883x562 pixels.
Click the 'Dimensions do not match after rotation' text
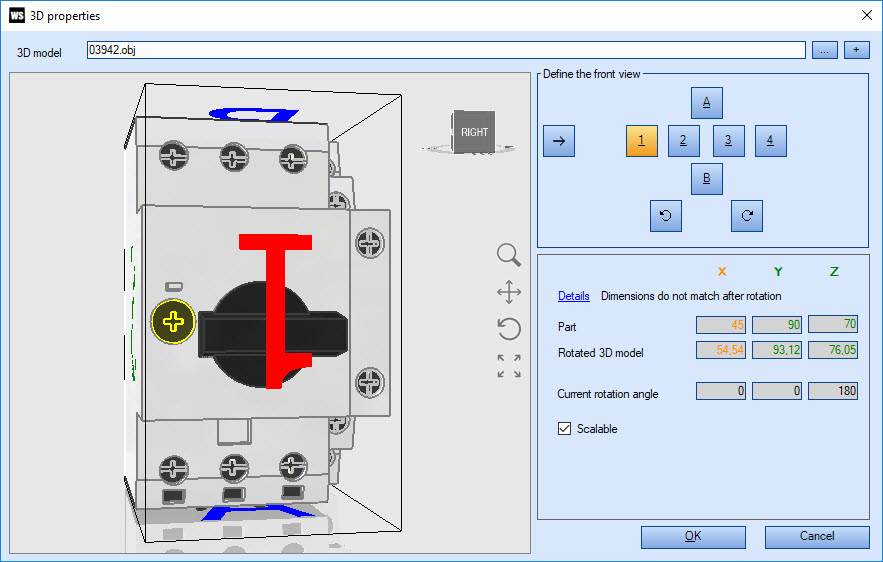[691, 296]
